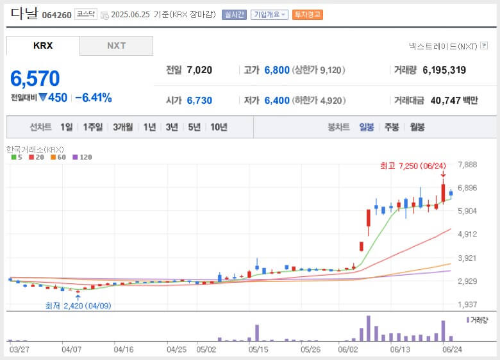Image resolution: width=500 pixels, height=360 pixels.
Task: Click the 전일 value 7,020
Action: click(199, 70)
